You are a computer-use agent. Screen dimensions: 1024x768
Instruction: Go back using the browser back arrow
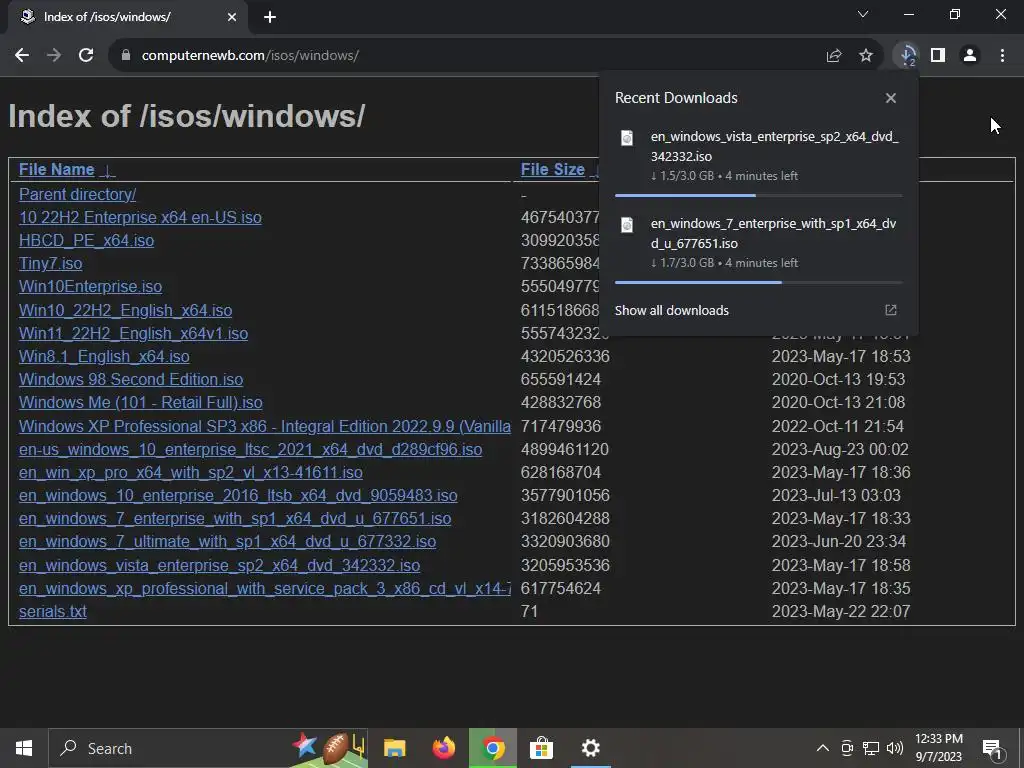click(22, 56)
